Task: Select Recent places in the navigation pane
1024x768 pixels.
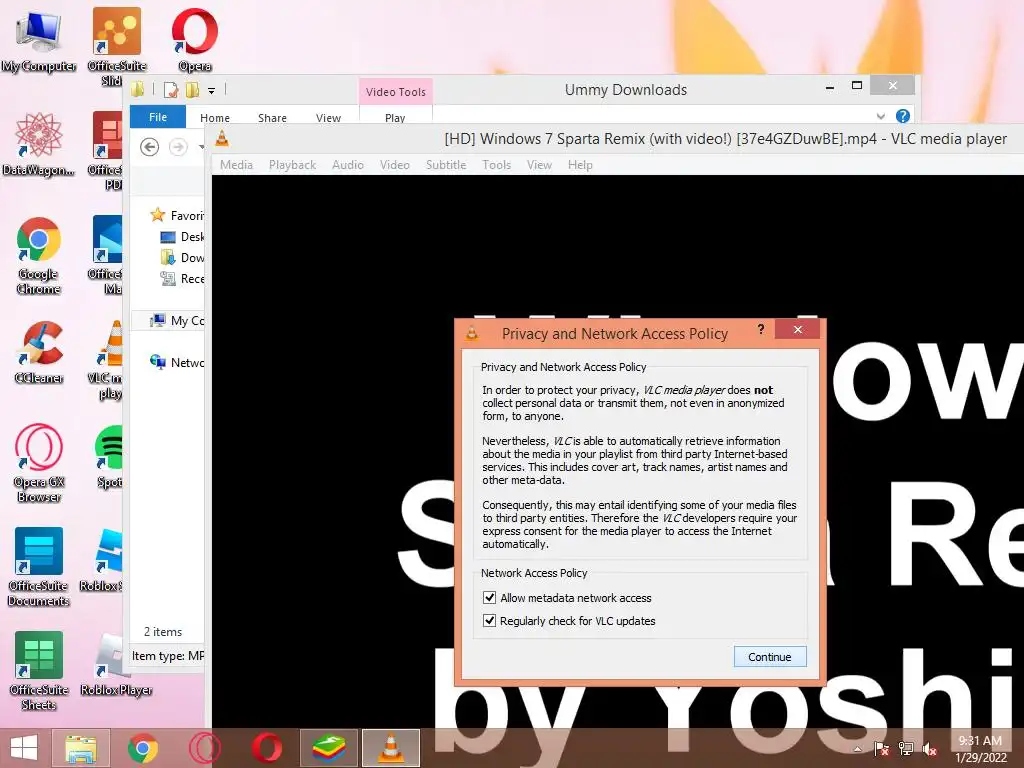Action: (182, 279)
